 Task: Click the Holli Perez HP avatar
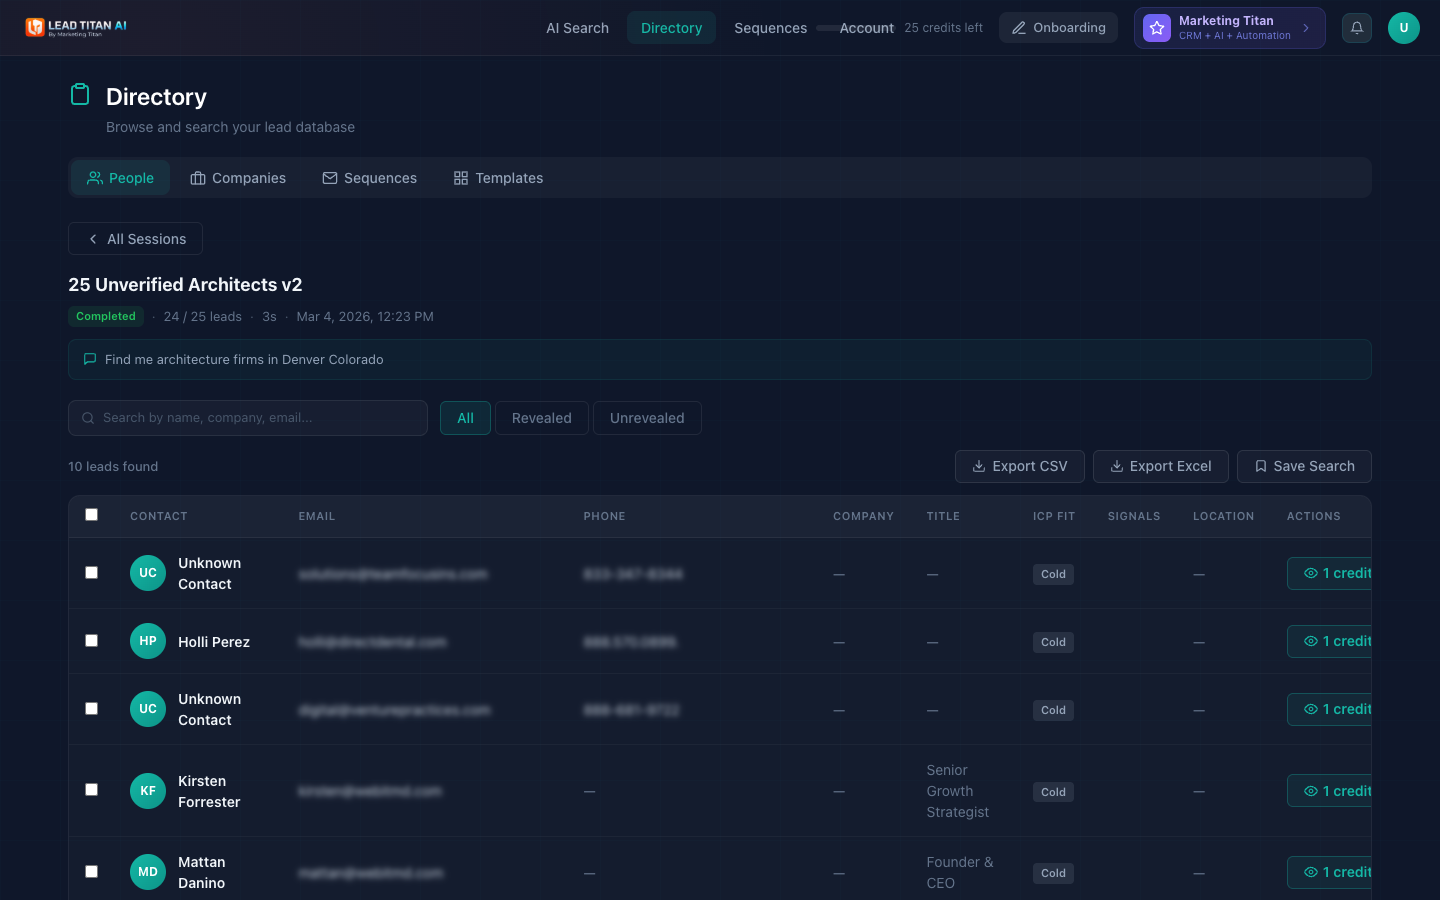(x=148, y=641)
